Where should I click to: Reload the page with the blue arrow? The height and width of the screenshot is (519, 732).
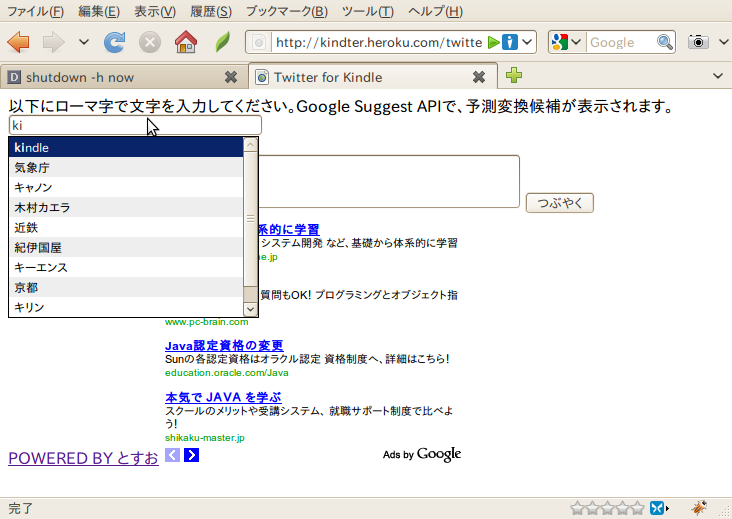coord(114,42)
